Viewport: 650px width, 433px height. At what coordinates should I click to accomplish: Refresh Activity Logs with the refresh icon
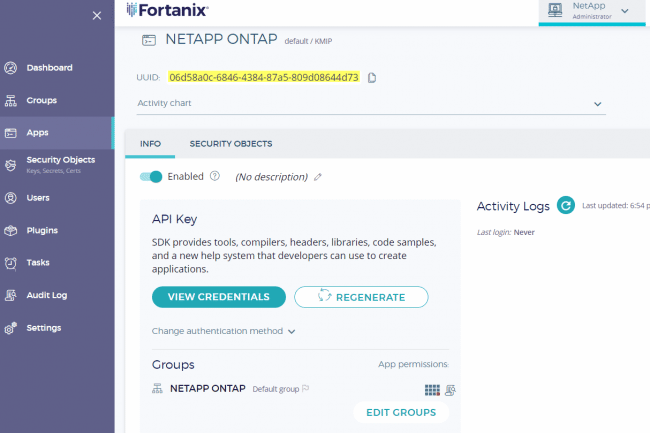[565, 205]
